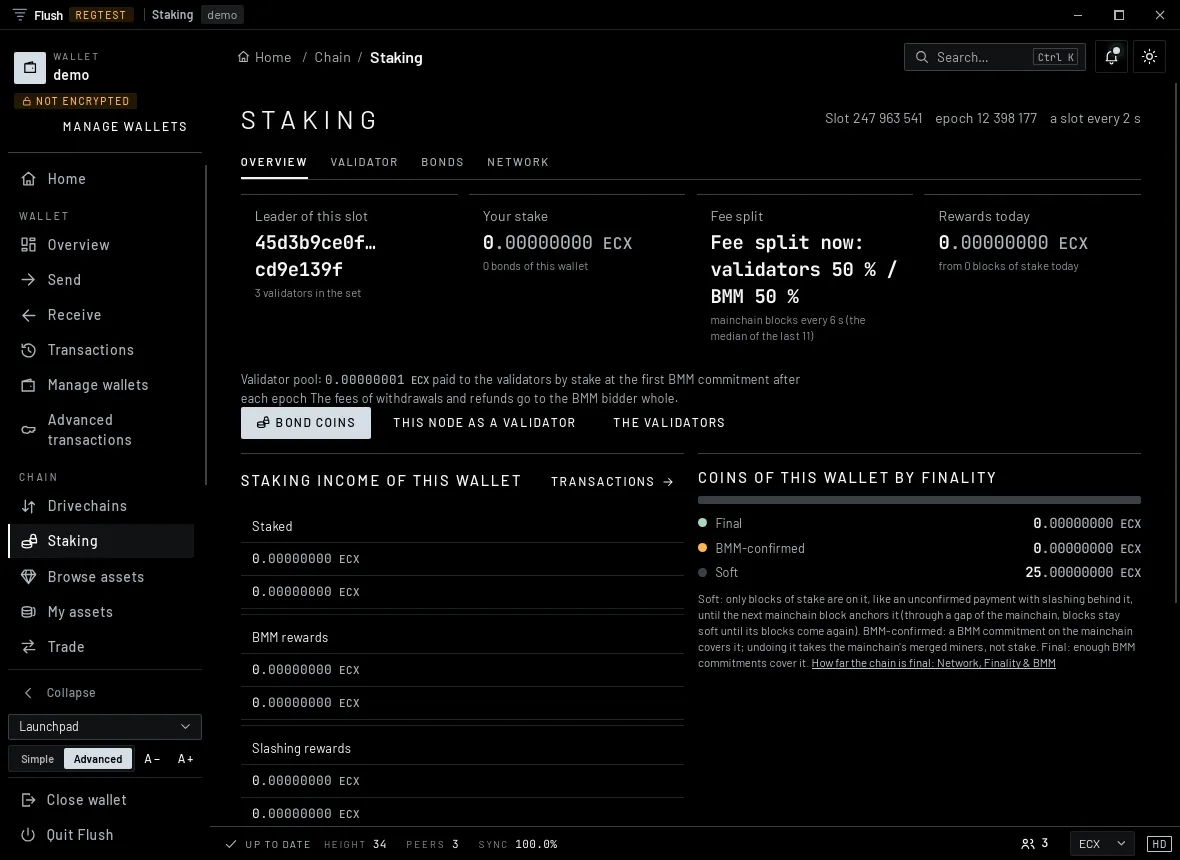
Task: Click the BMM rewards heading
Action: 290,637
